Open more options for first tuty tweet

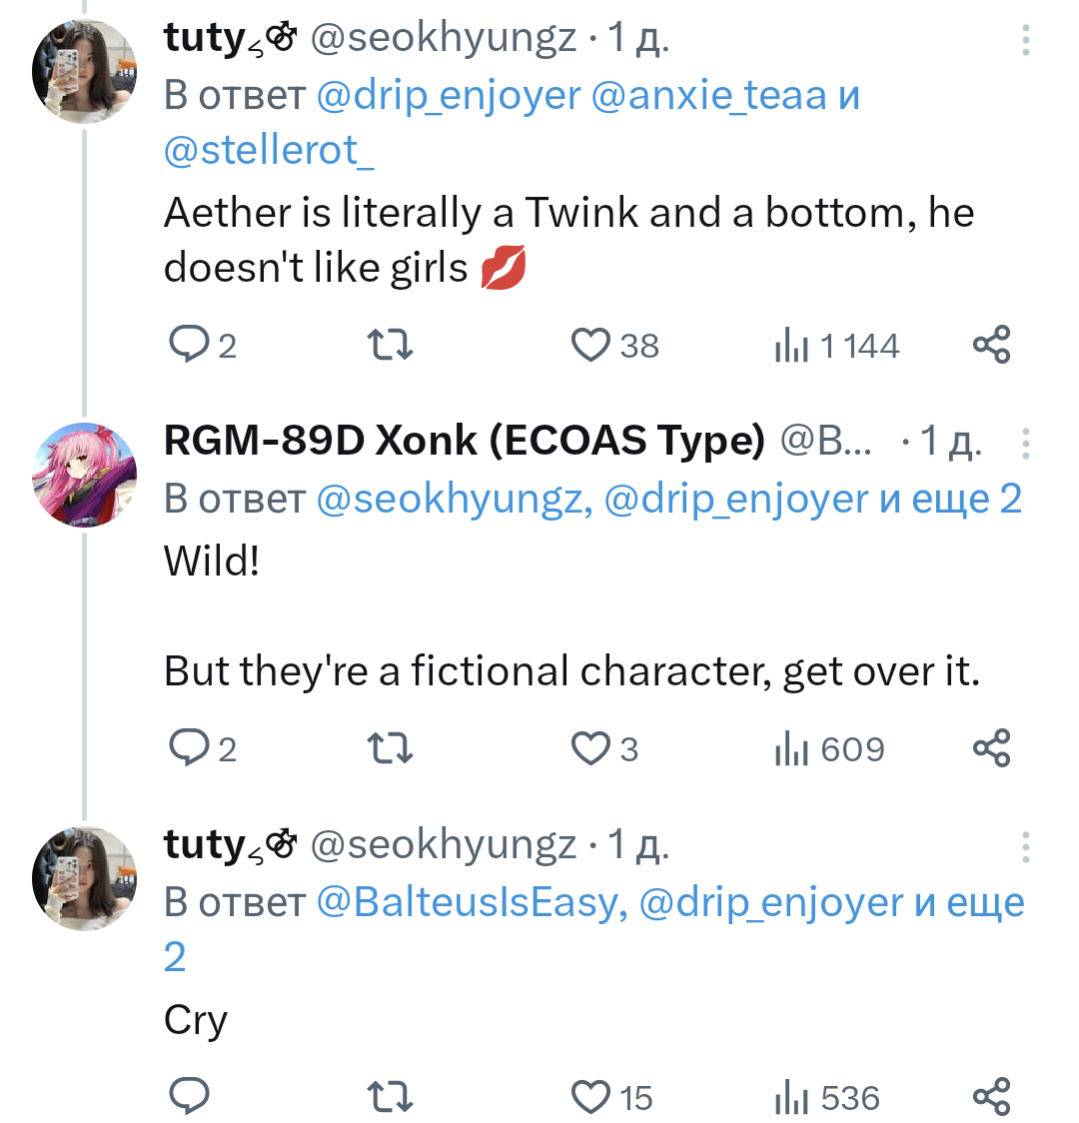point(1026,40)
